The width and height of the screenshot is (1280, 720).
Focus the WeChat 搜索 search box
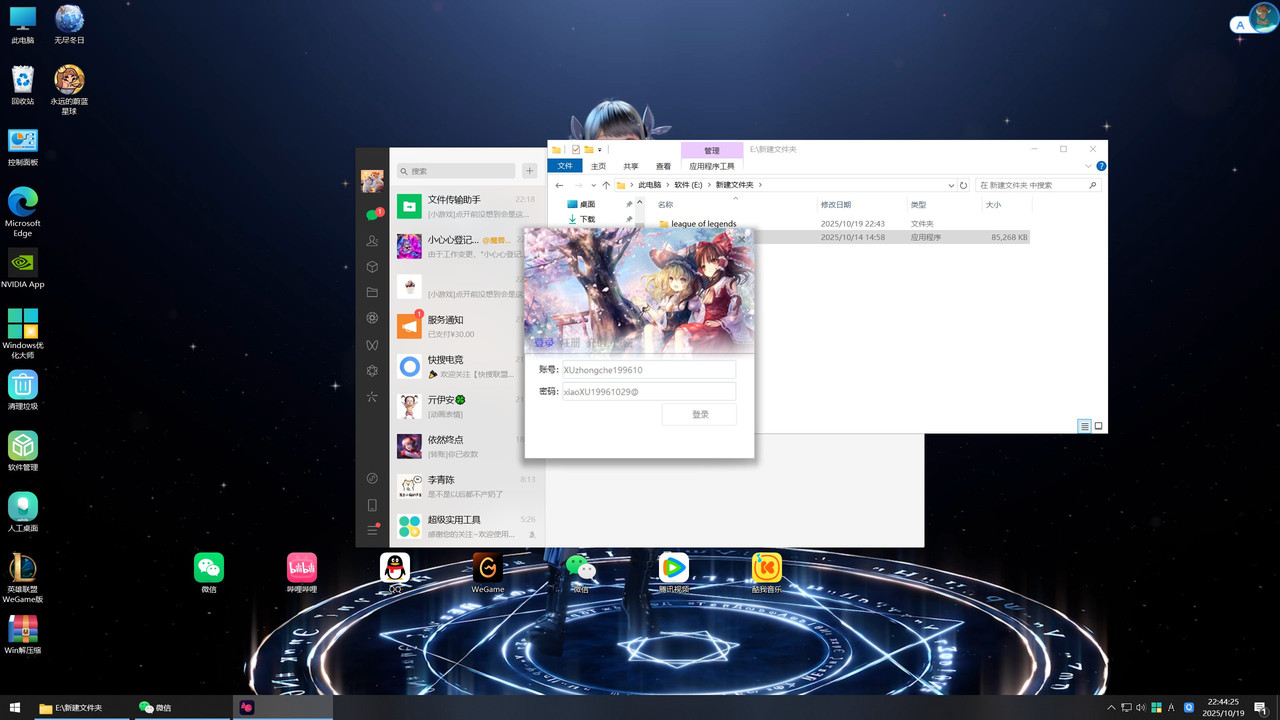pos(456,171)
